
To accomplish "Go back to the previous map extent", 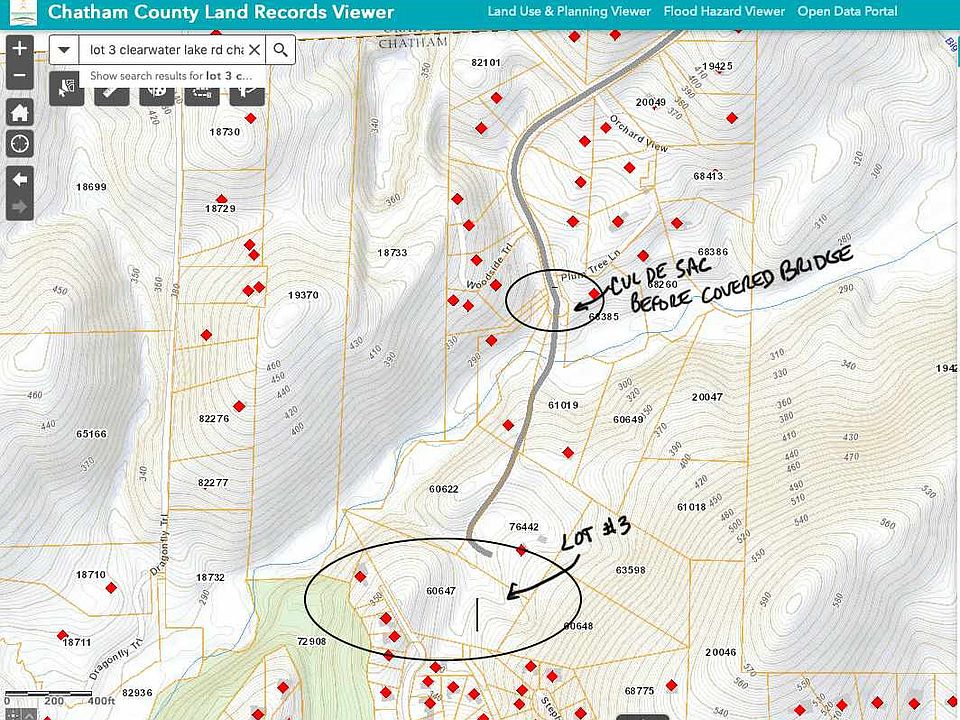I will click(x=20, y=179).
